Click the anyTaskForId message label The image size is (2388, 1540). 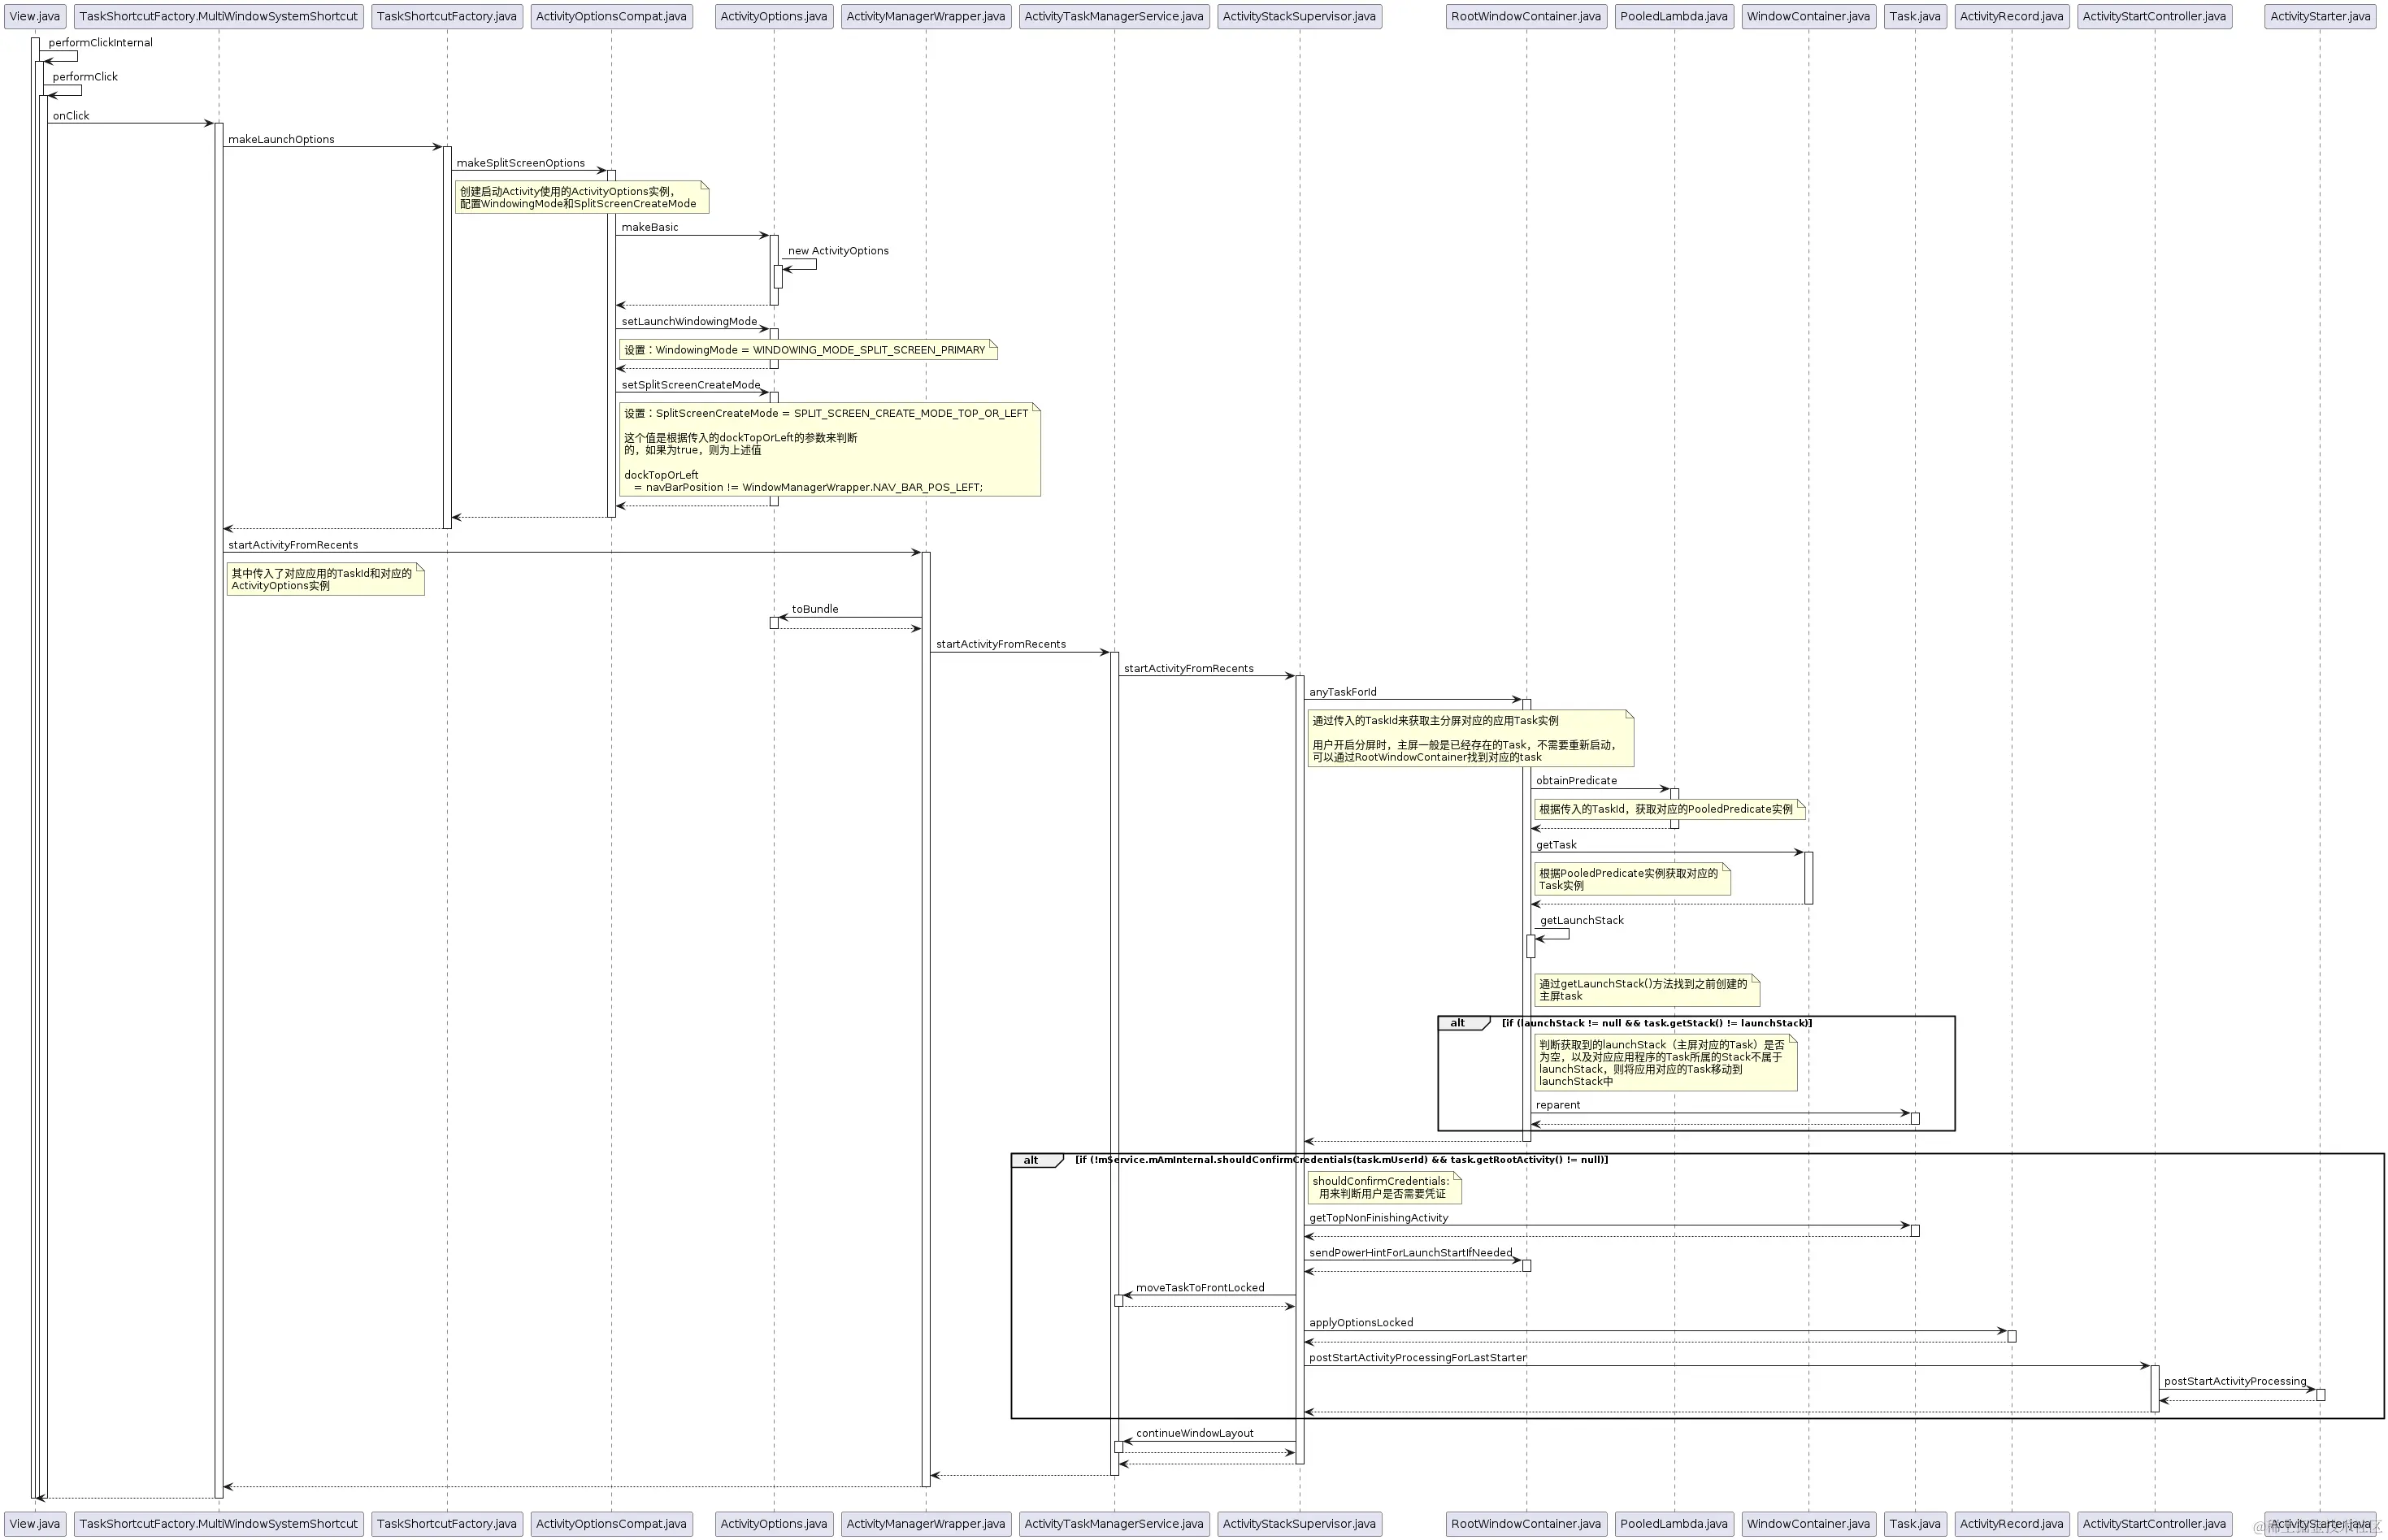pos(1342,692)
